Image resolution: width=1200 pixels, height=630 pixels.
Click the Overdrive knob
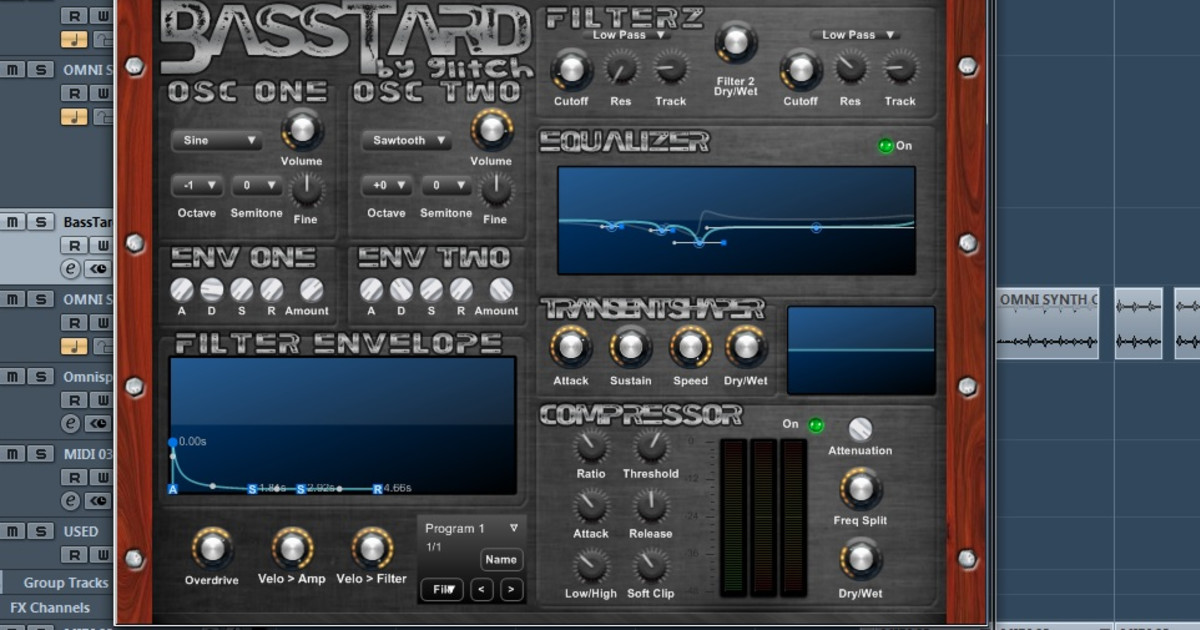[x=211, y=548]
